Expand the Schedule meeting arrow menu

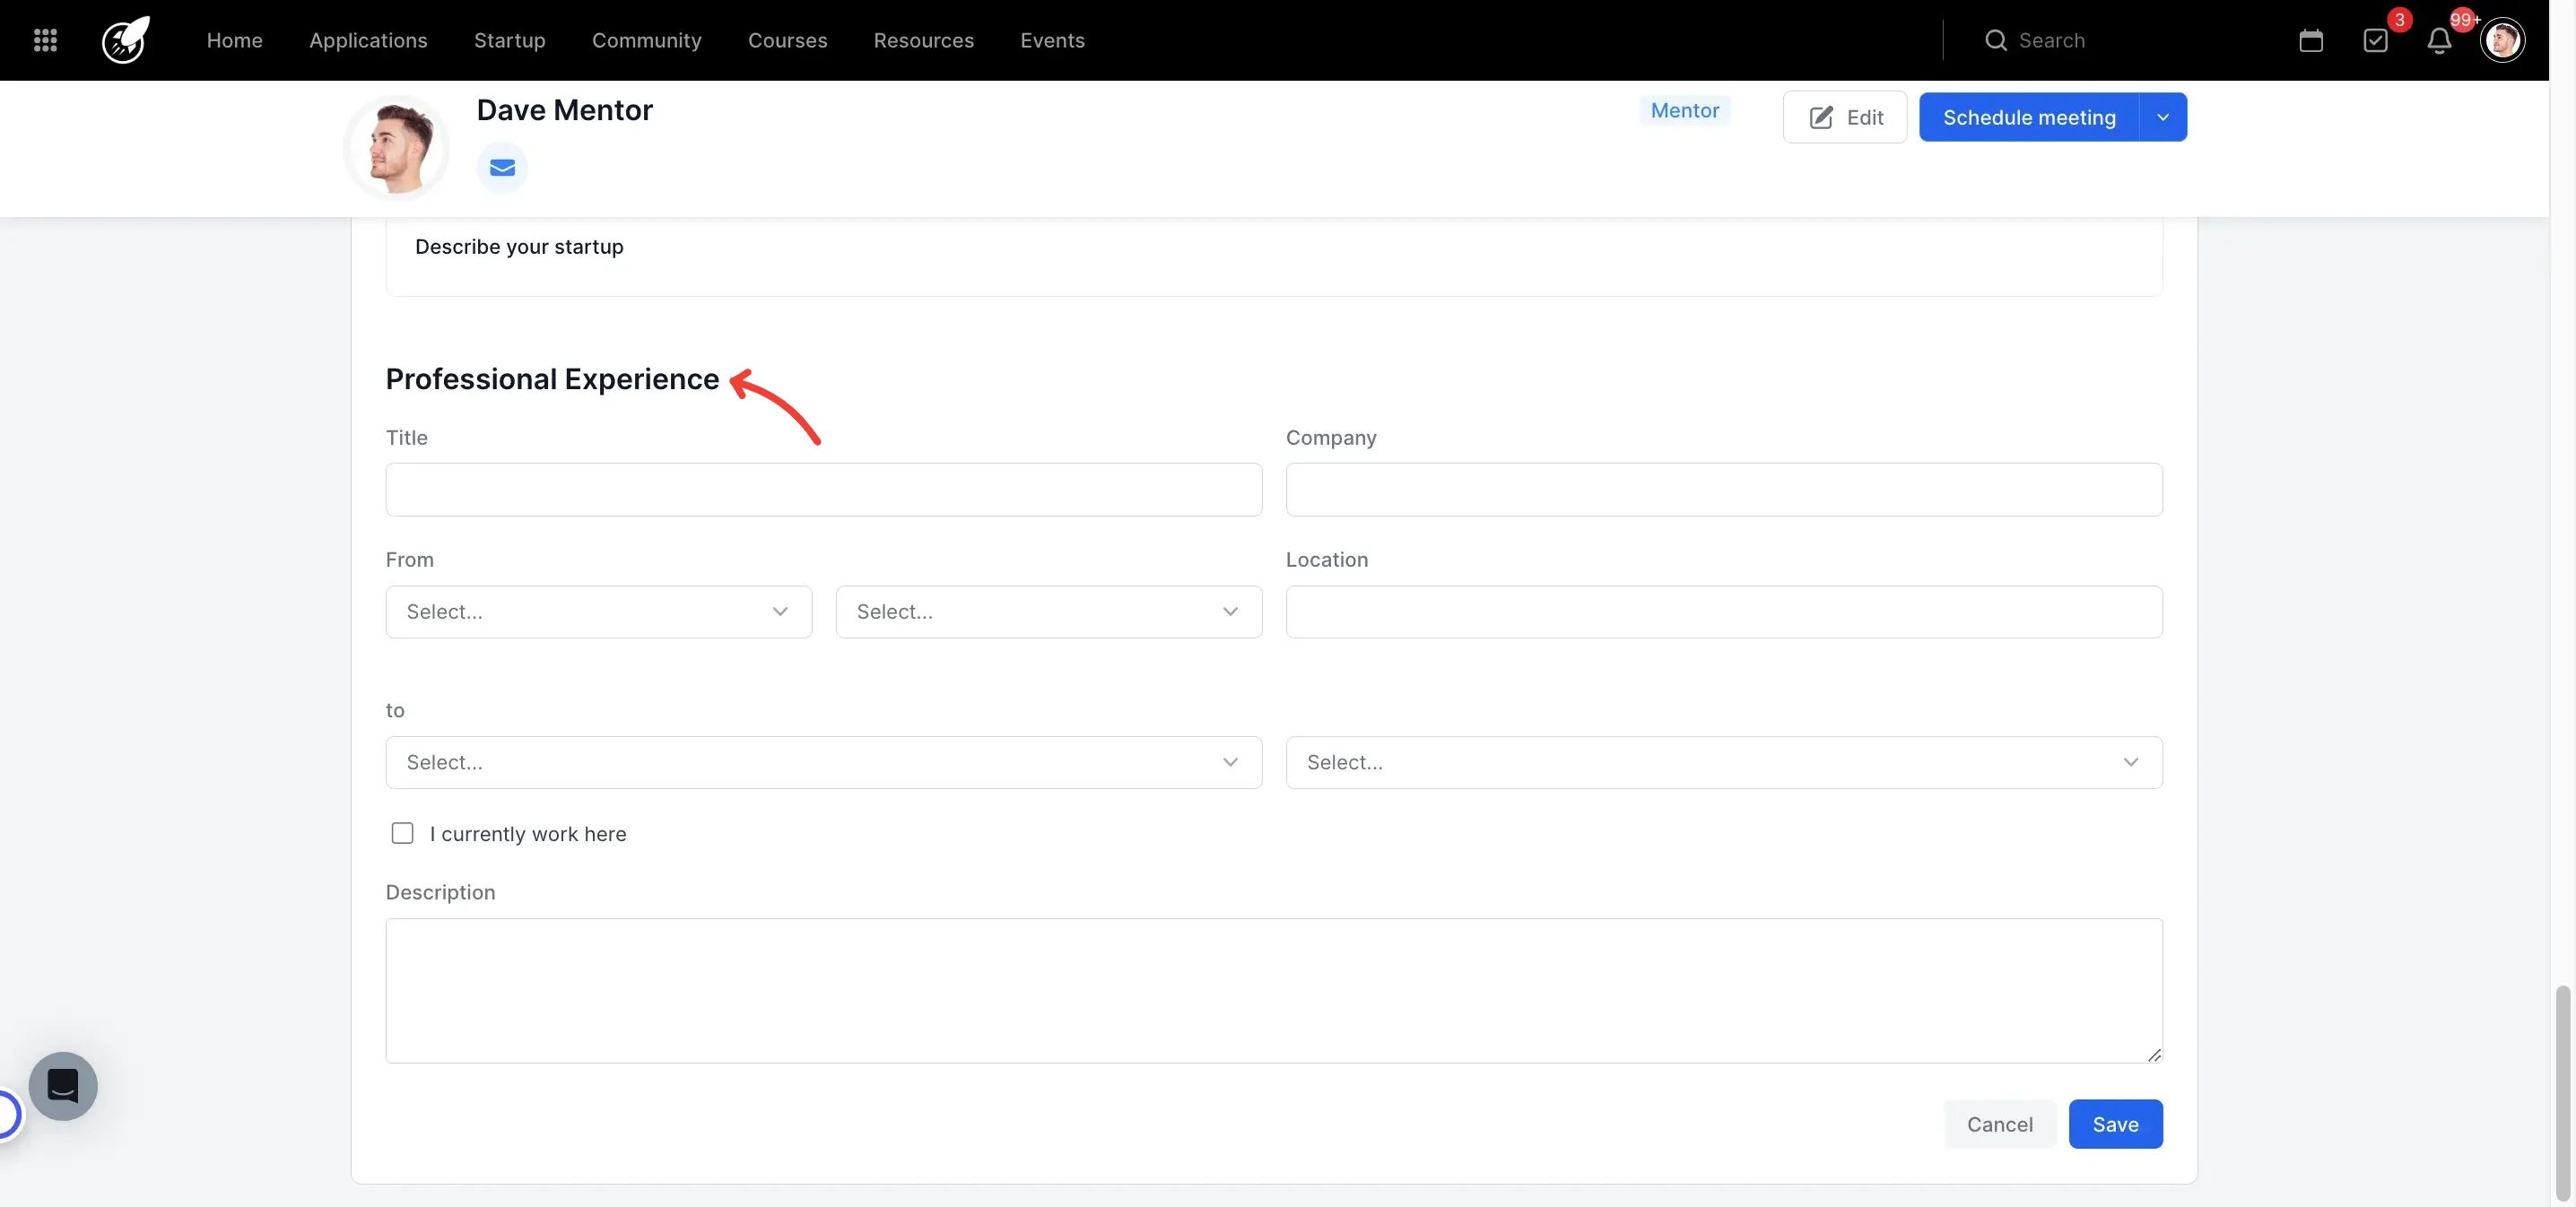click(x=2163, y=117)
